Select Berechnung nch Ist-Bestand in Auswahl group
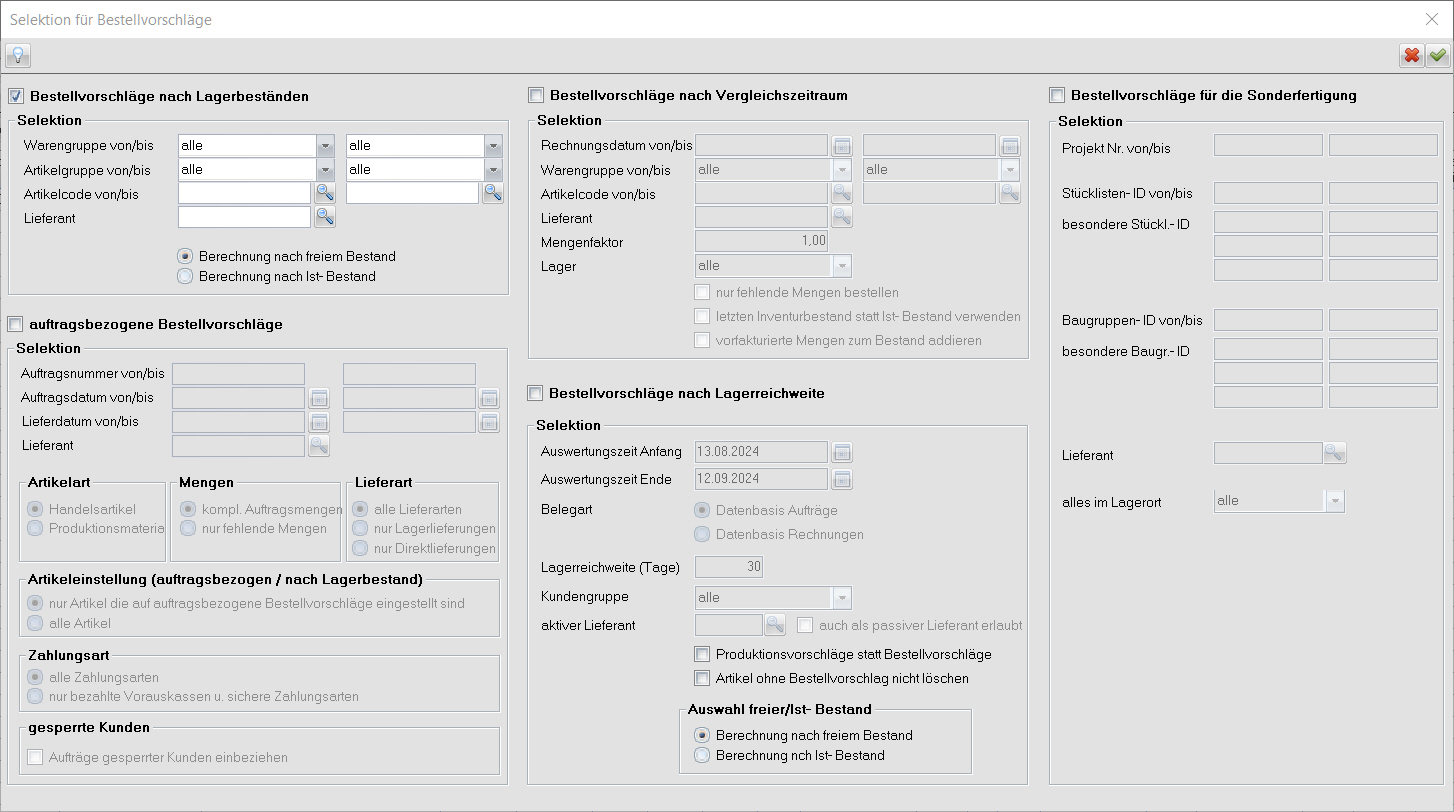This screenshot has width=1454, height=812. pyautogui.click(x=702, y=755)
